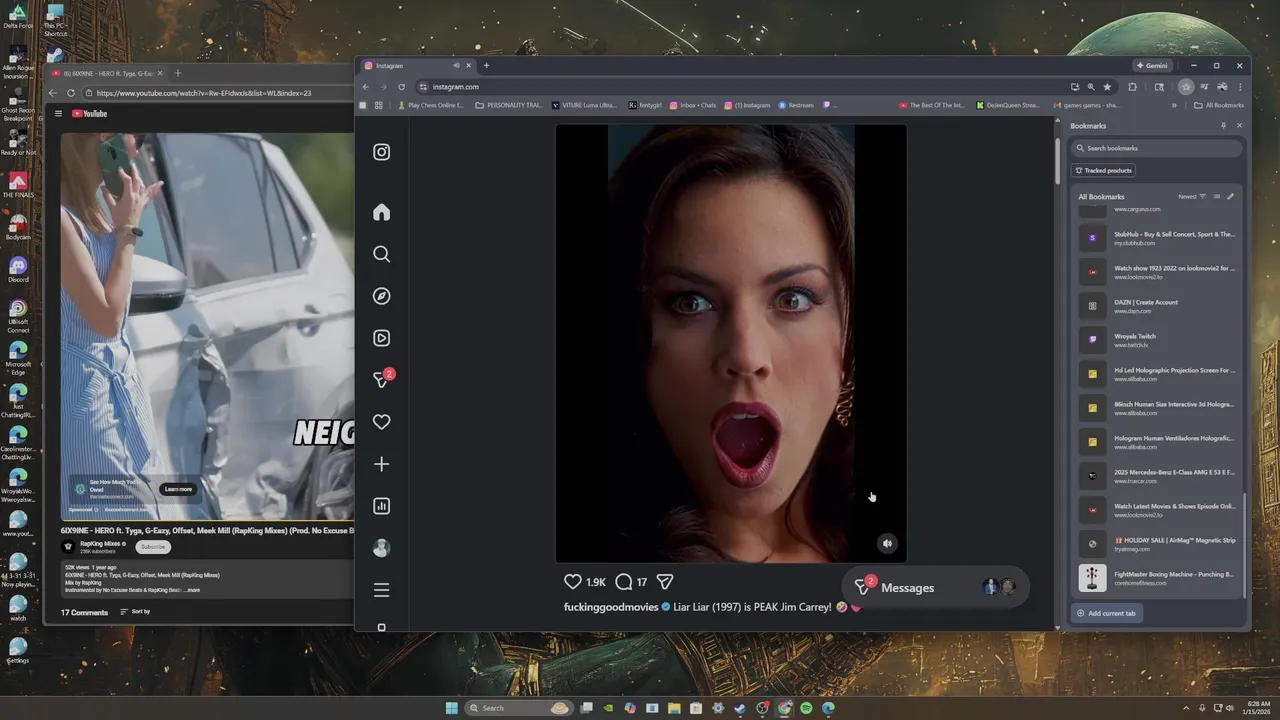Click the Create plus icon in sidebar

coord(381,464)
